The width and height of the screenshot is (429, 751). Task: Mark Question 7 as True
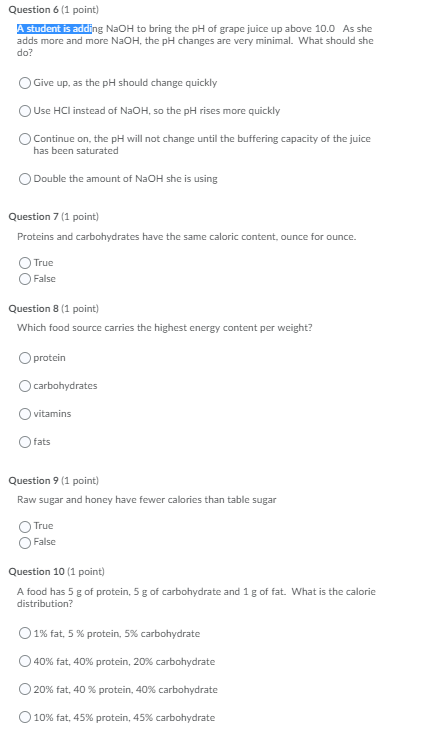(x=25, y=263)
